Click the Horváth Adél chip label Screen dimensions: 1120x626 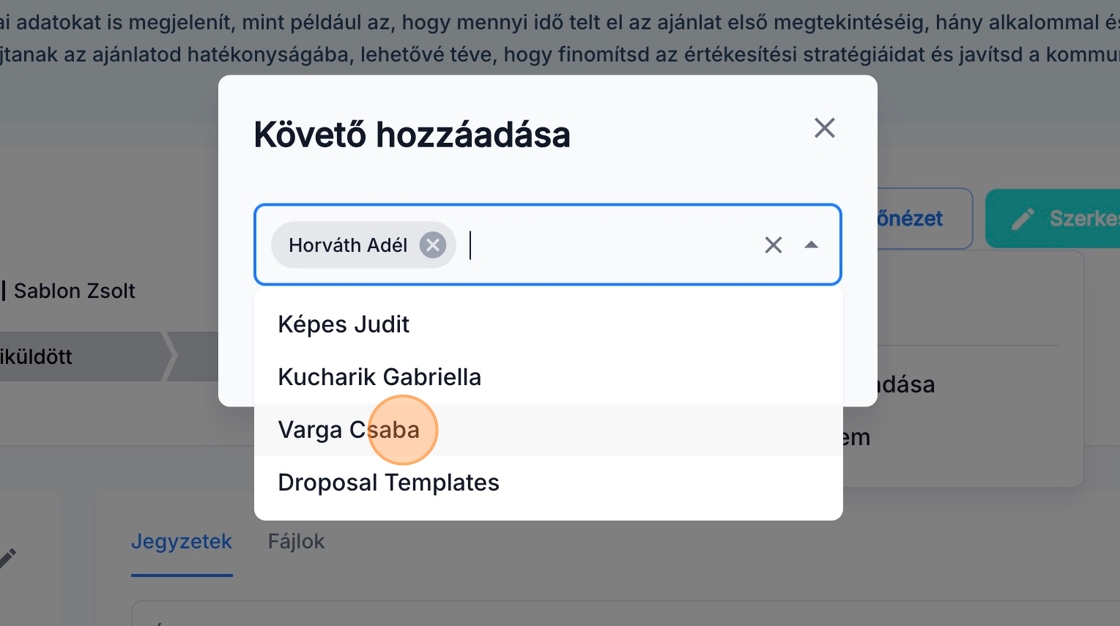point(347,245)
